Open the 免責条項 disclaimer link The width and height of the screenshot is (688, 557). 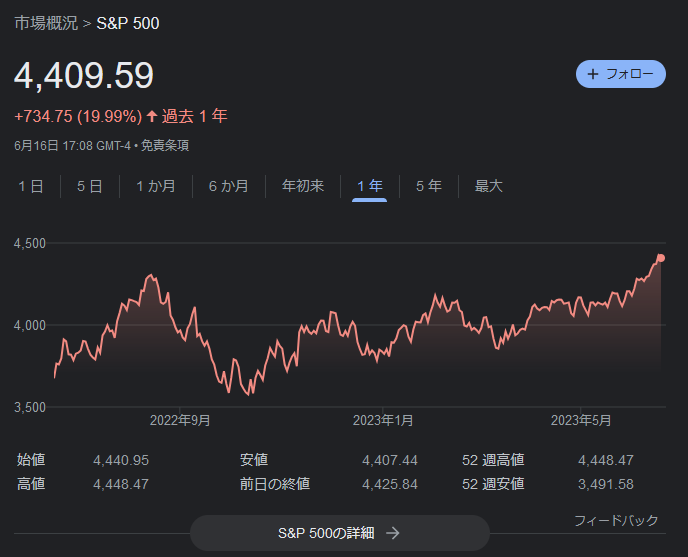(165, 146)
